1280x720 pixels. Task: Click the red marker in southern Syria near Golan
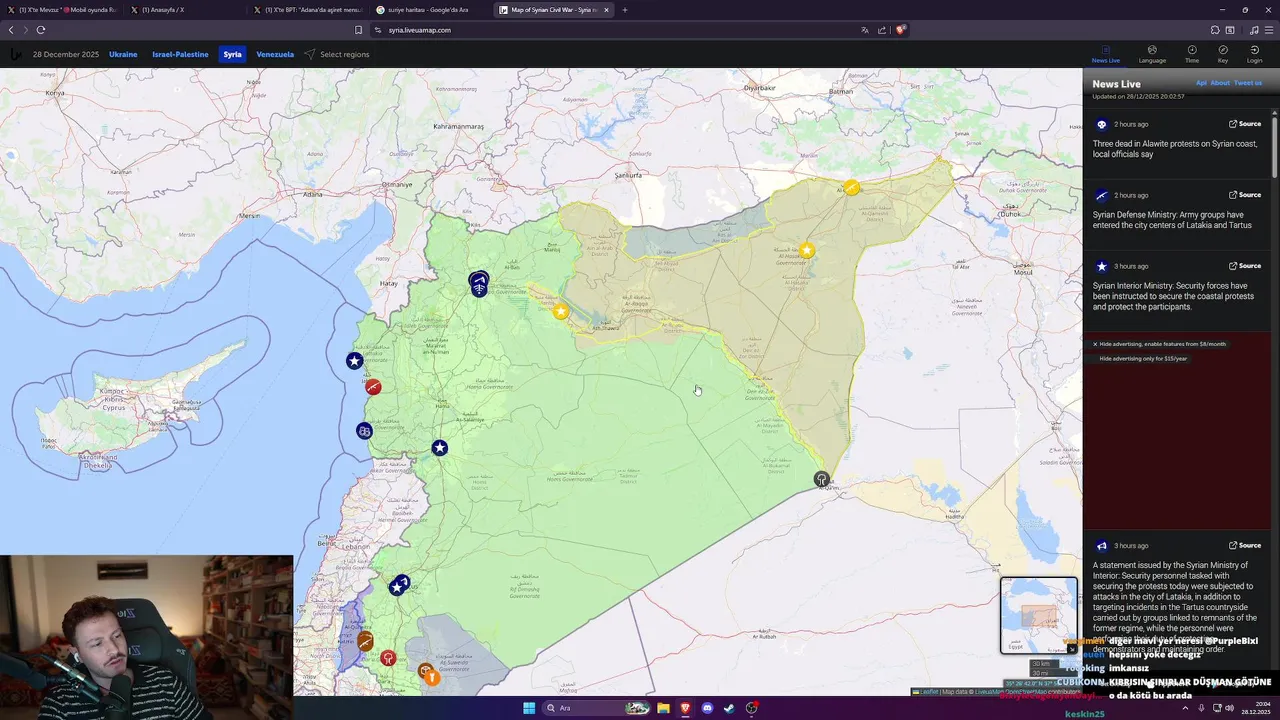387,657
